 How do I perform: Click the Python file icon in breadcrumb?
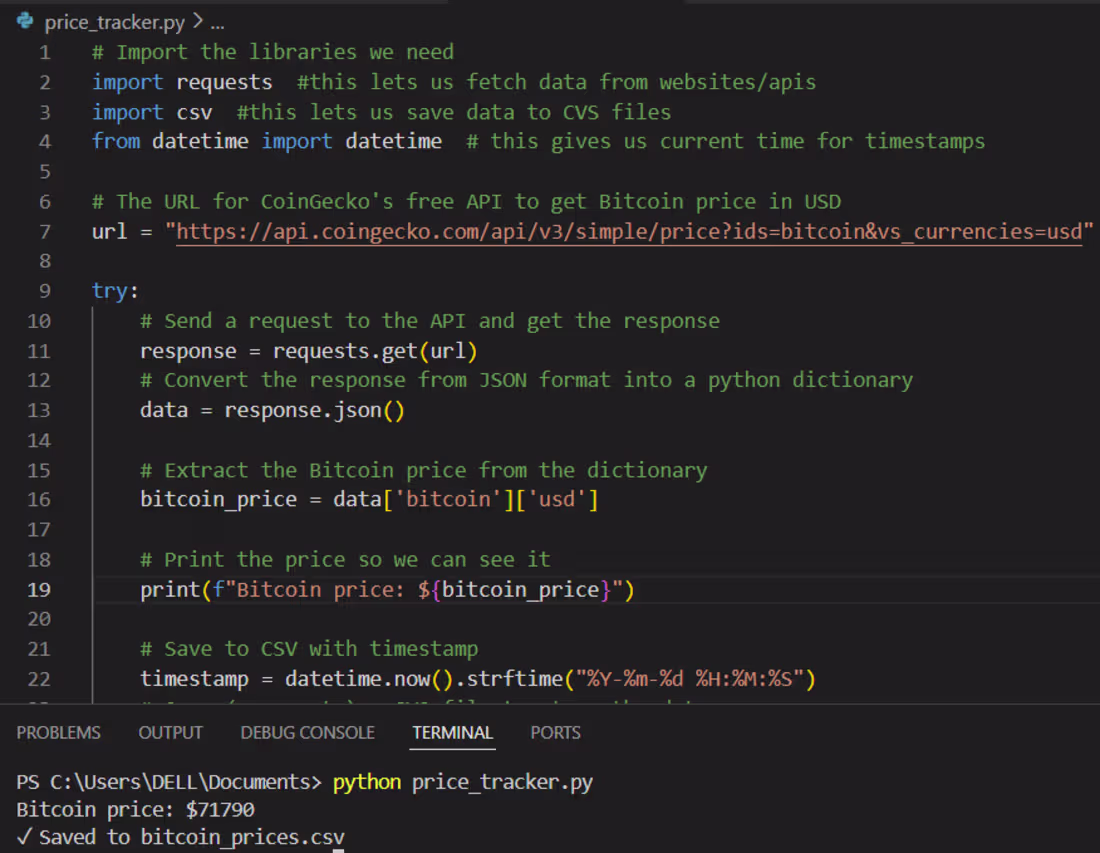25,21
